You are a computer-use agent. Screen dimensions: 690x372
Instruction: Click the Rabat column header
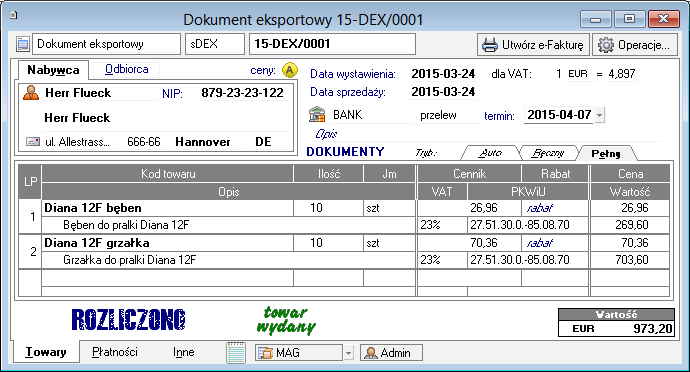[555, 174]
